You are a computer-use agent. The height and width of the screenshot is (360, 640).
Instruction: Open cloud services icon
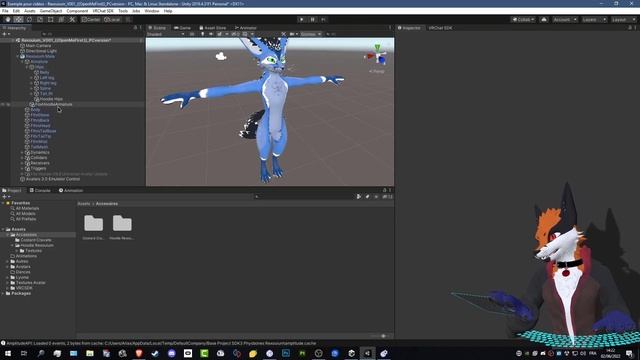point(544,19)
